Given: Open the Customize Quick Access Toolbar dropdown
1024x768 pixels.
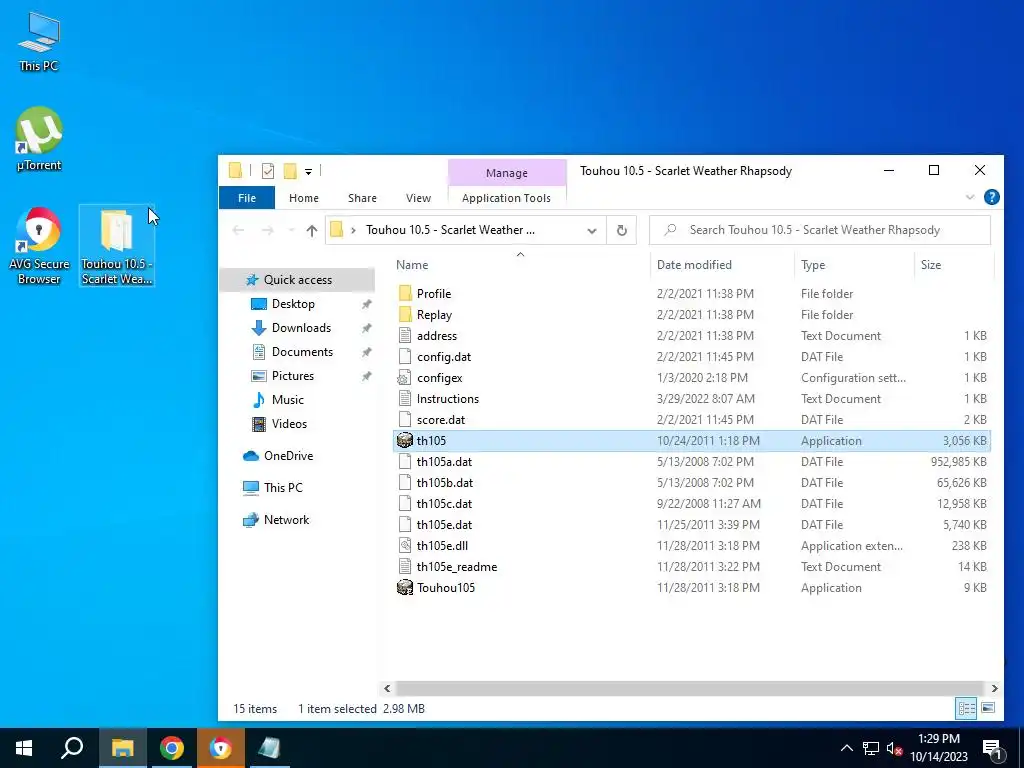Looking at the screenshot, I should pyautogui.click(x=308, y=172).
